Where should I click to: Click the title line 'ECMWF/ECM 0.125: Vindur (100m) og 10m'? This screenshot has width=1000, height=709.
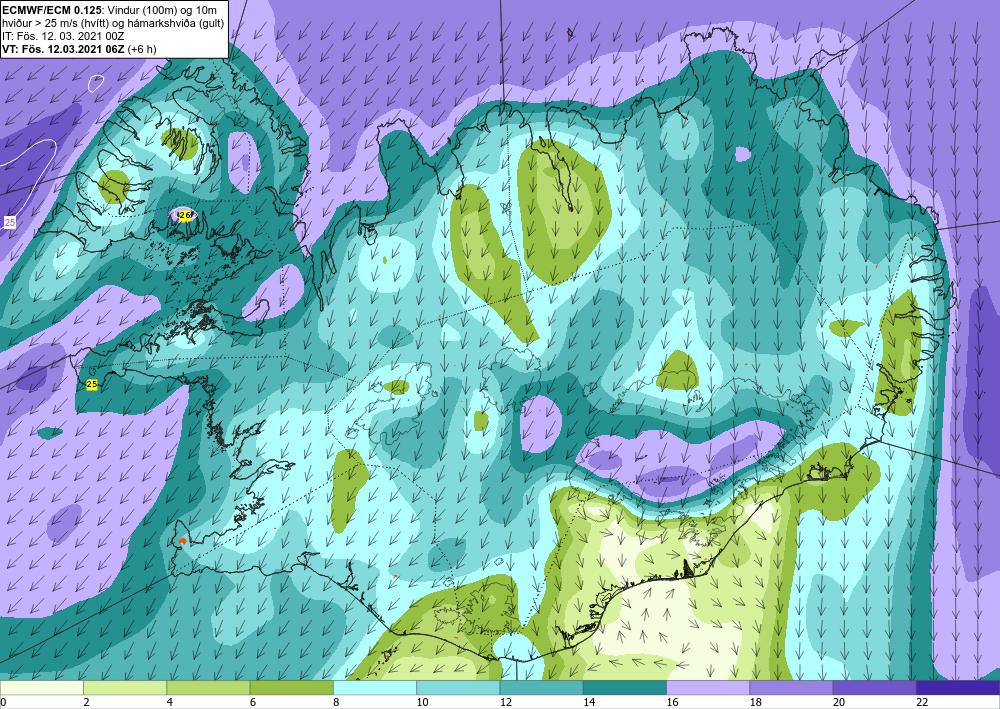[109, 9]
